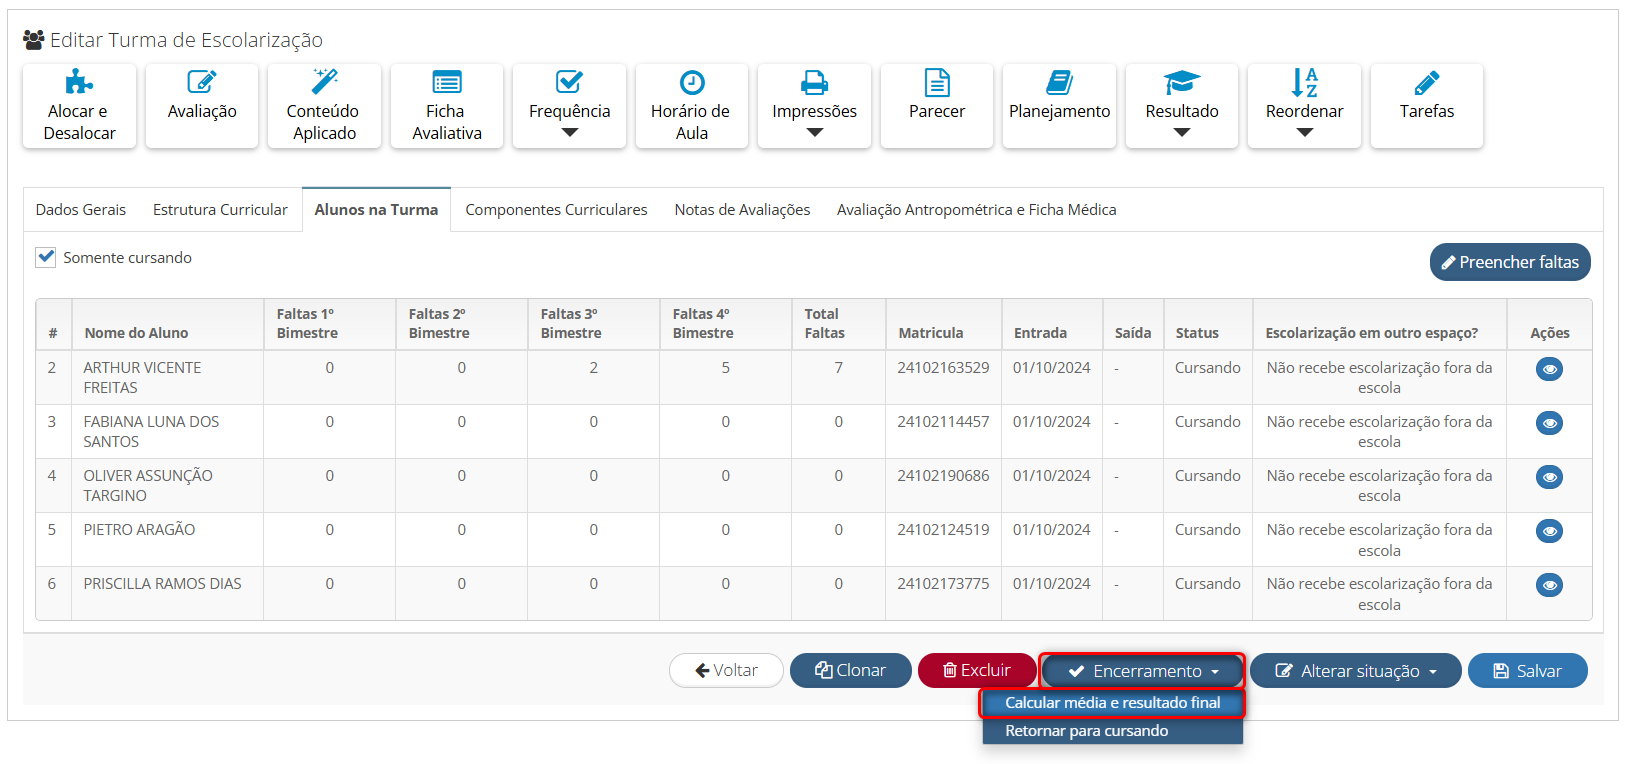Open Conteúdo Aplicado magic wand icon

(x=324, y=82)
